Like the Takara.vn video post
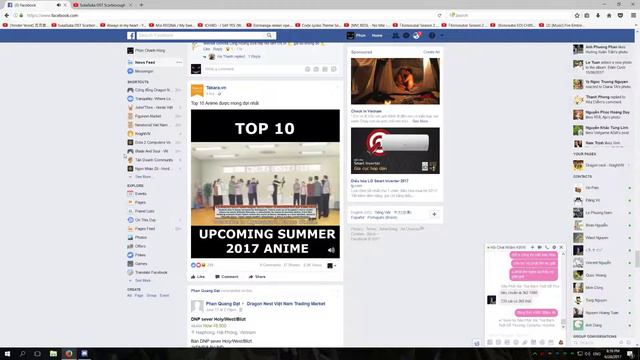This screenshot has width=640, height=360. [x=198, y=277]
